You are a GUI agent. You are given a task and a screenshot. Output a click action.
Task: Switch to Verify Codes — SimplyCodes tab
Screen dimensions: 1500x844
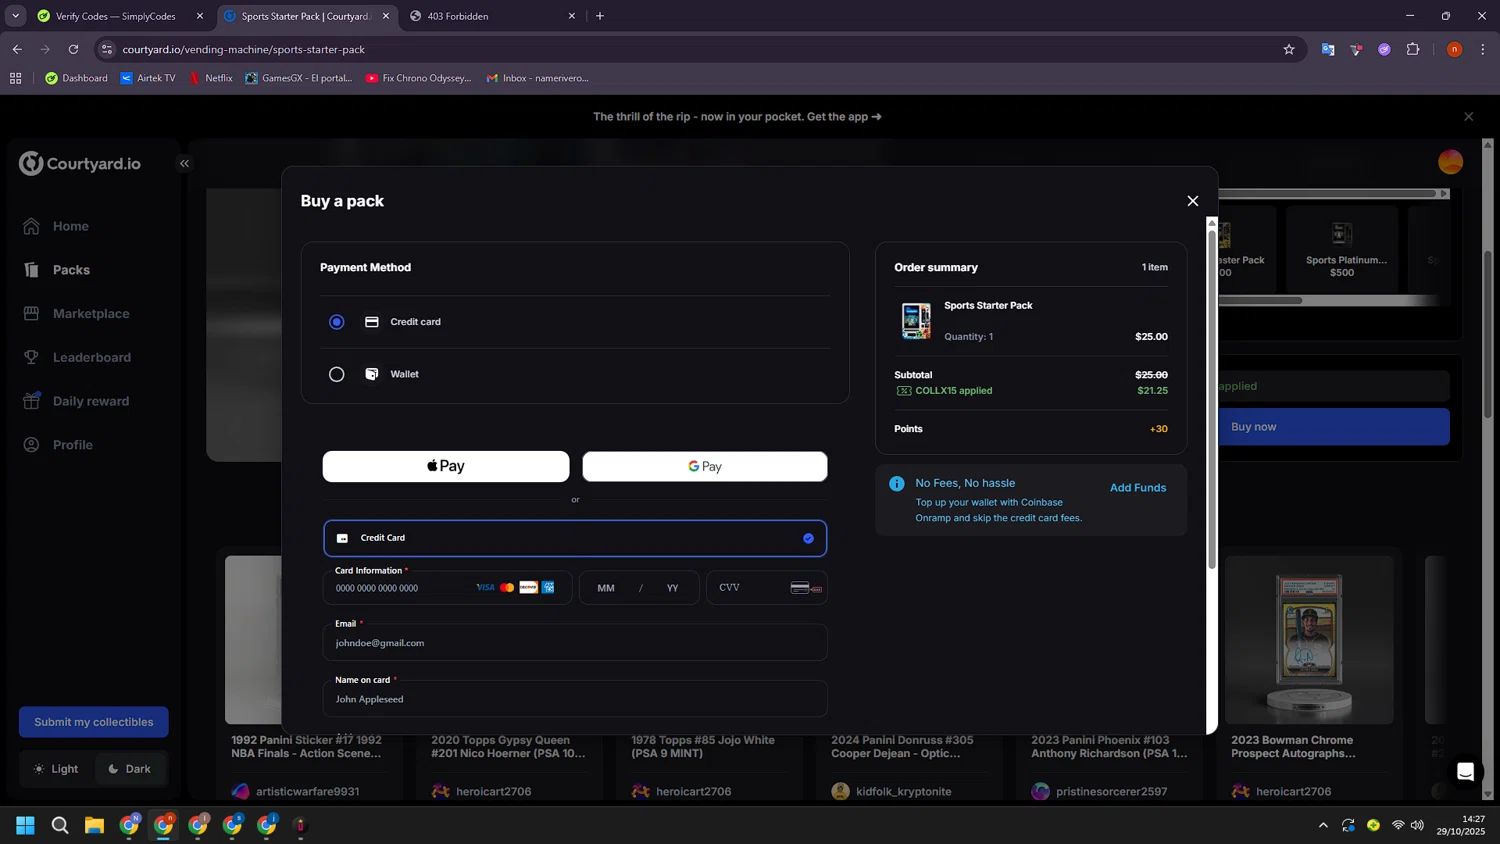point(118,16)
